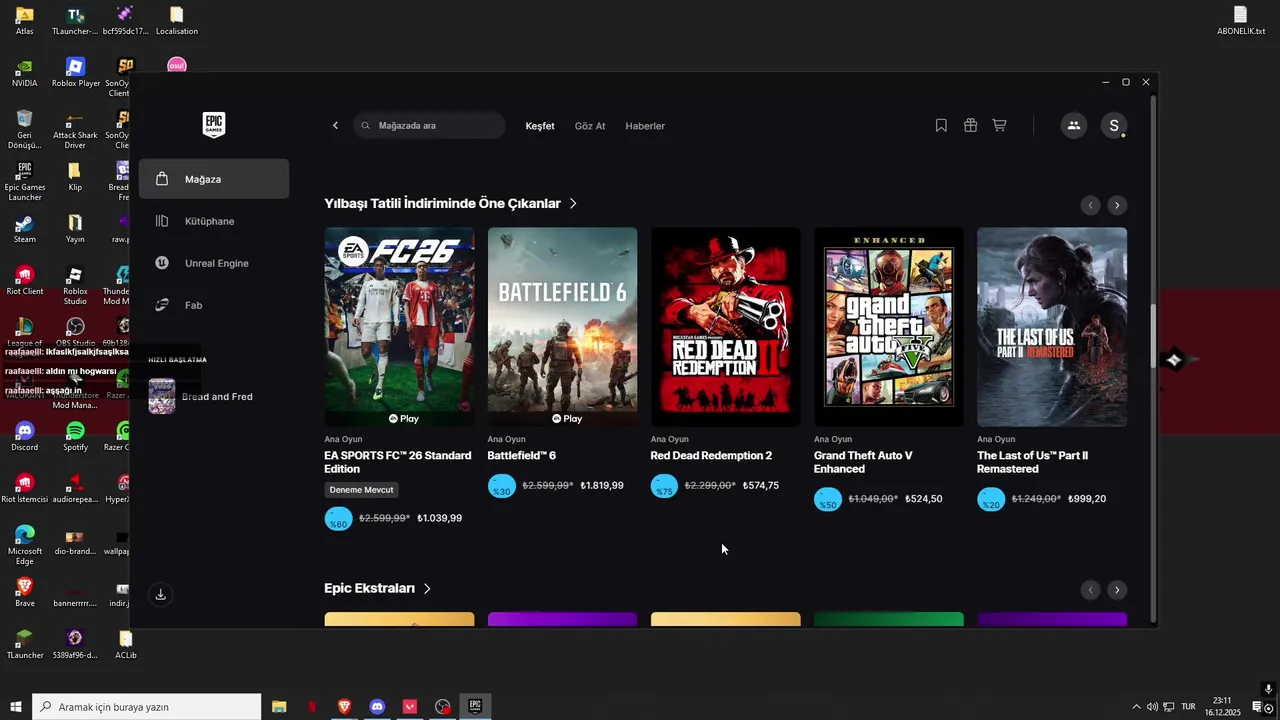Click the ₺524,50 price for GTA V
The width and height of the screenshot is (1280, 720).
point(924,499)
